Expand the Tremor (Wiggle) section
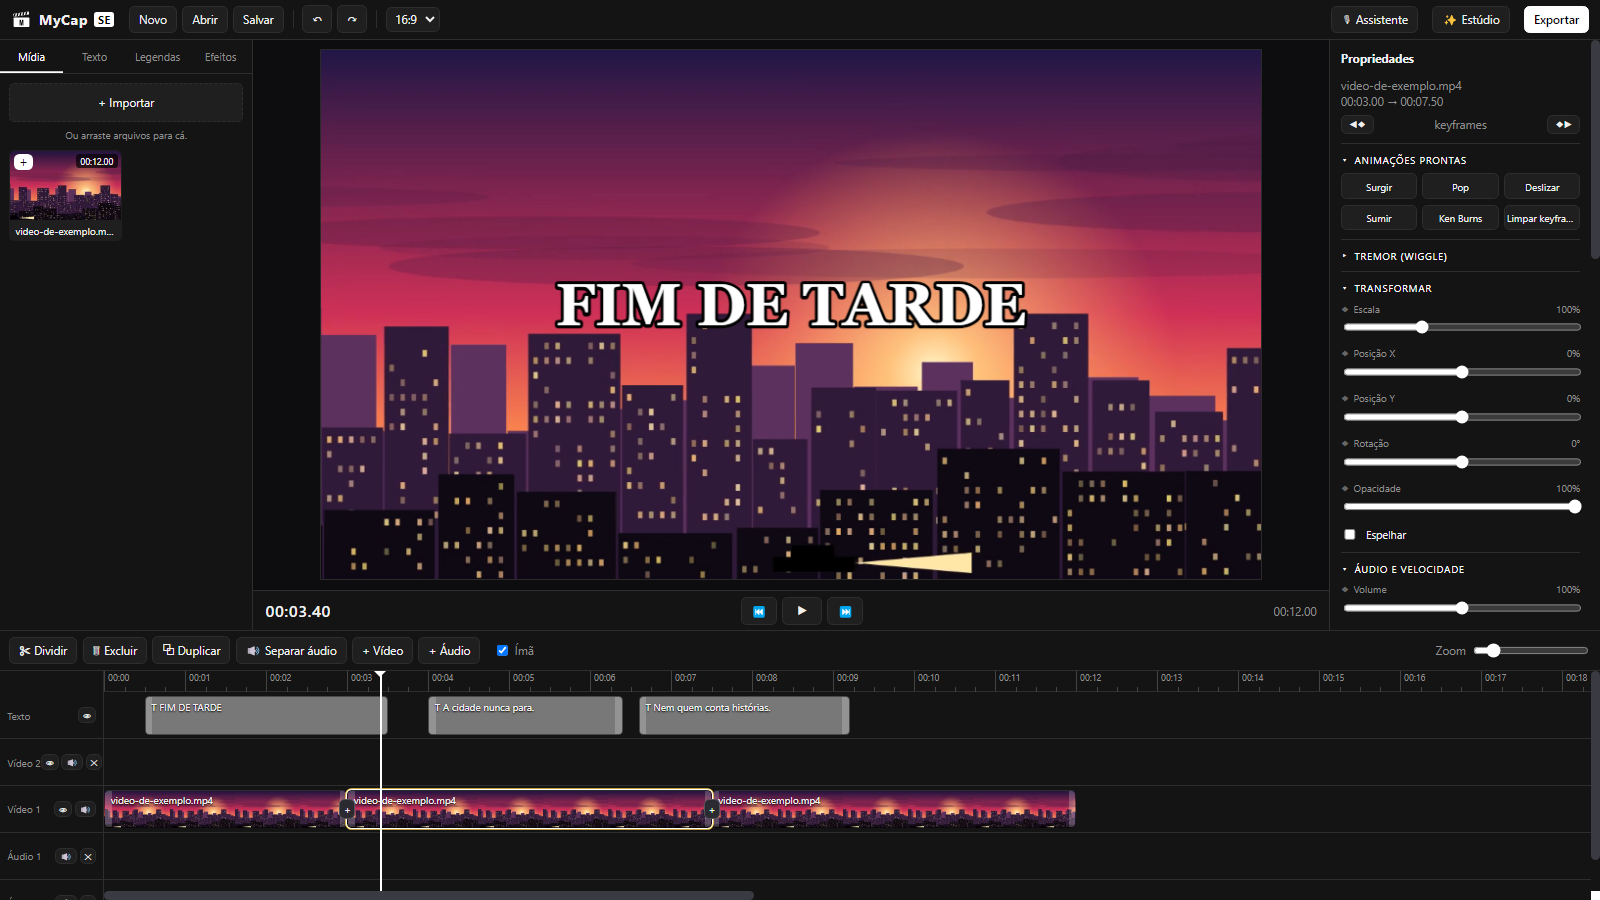The image size is (1600, 900). 1400,257
